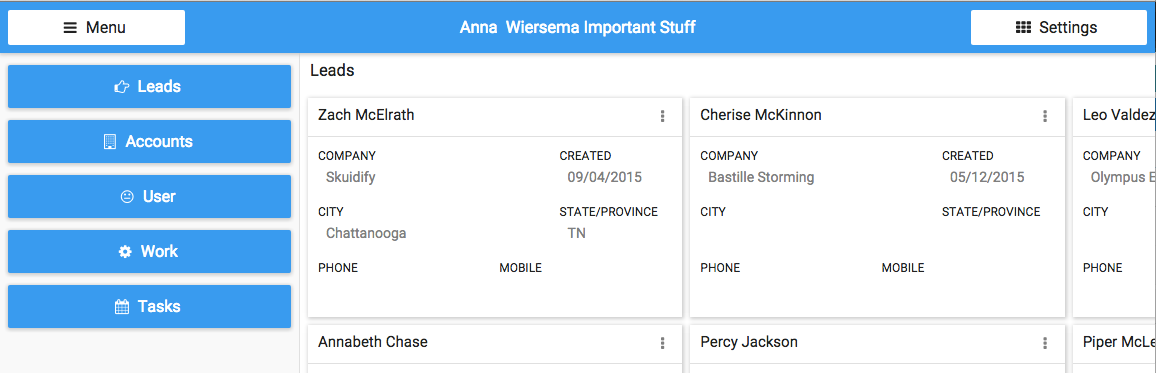Viewport: 1156px width, 373px height.
Task: Open Work section with gear icon
Action: 150,251
